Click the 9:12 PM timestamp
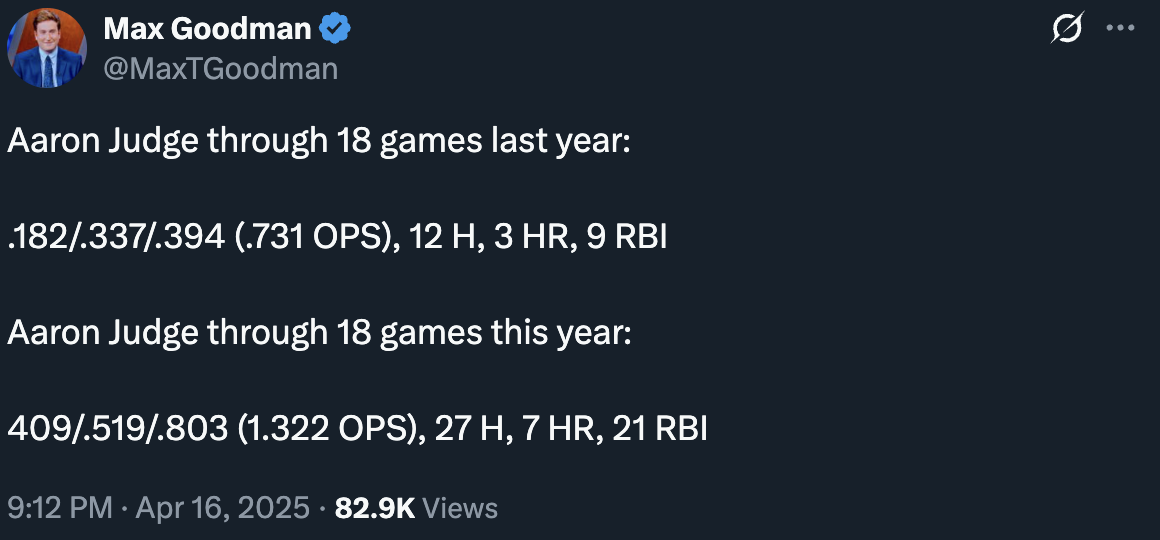 point(60,508)
